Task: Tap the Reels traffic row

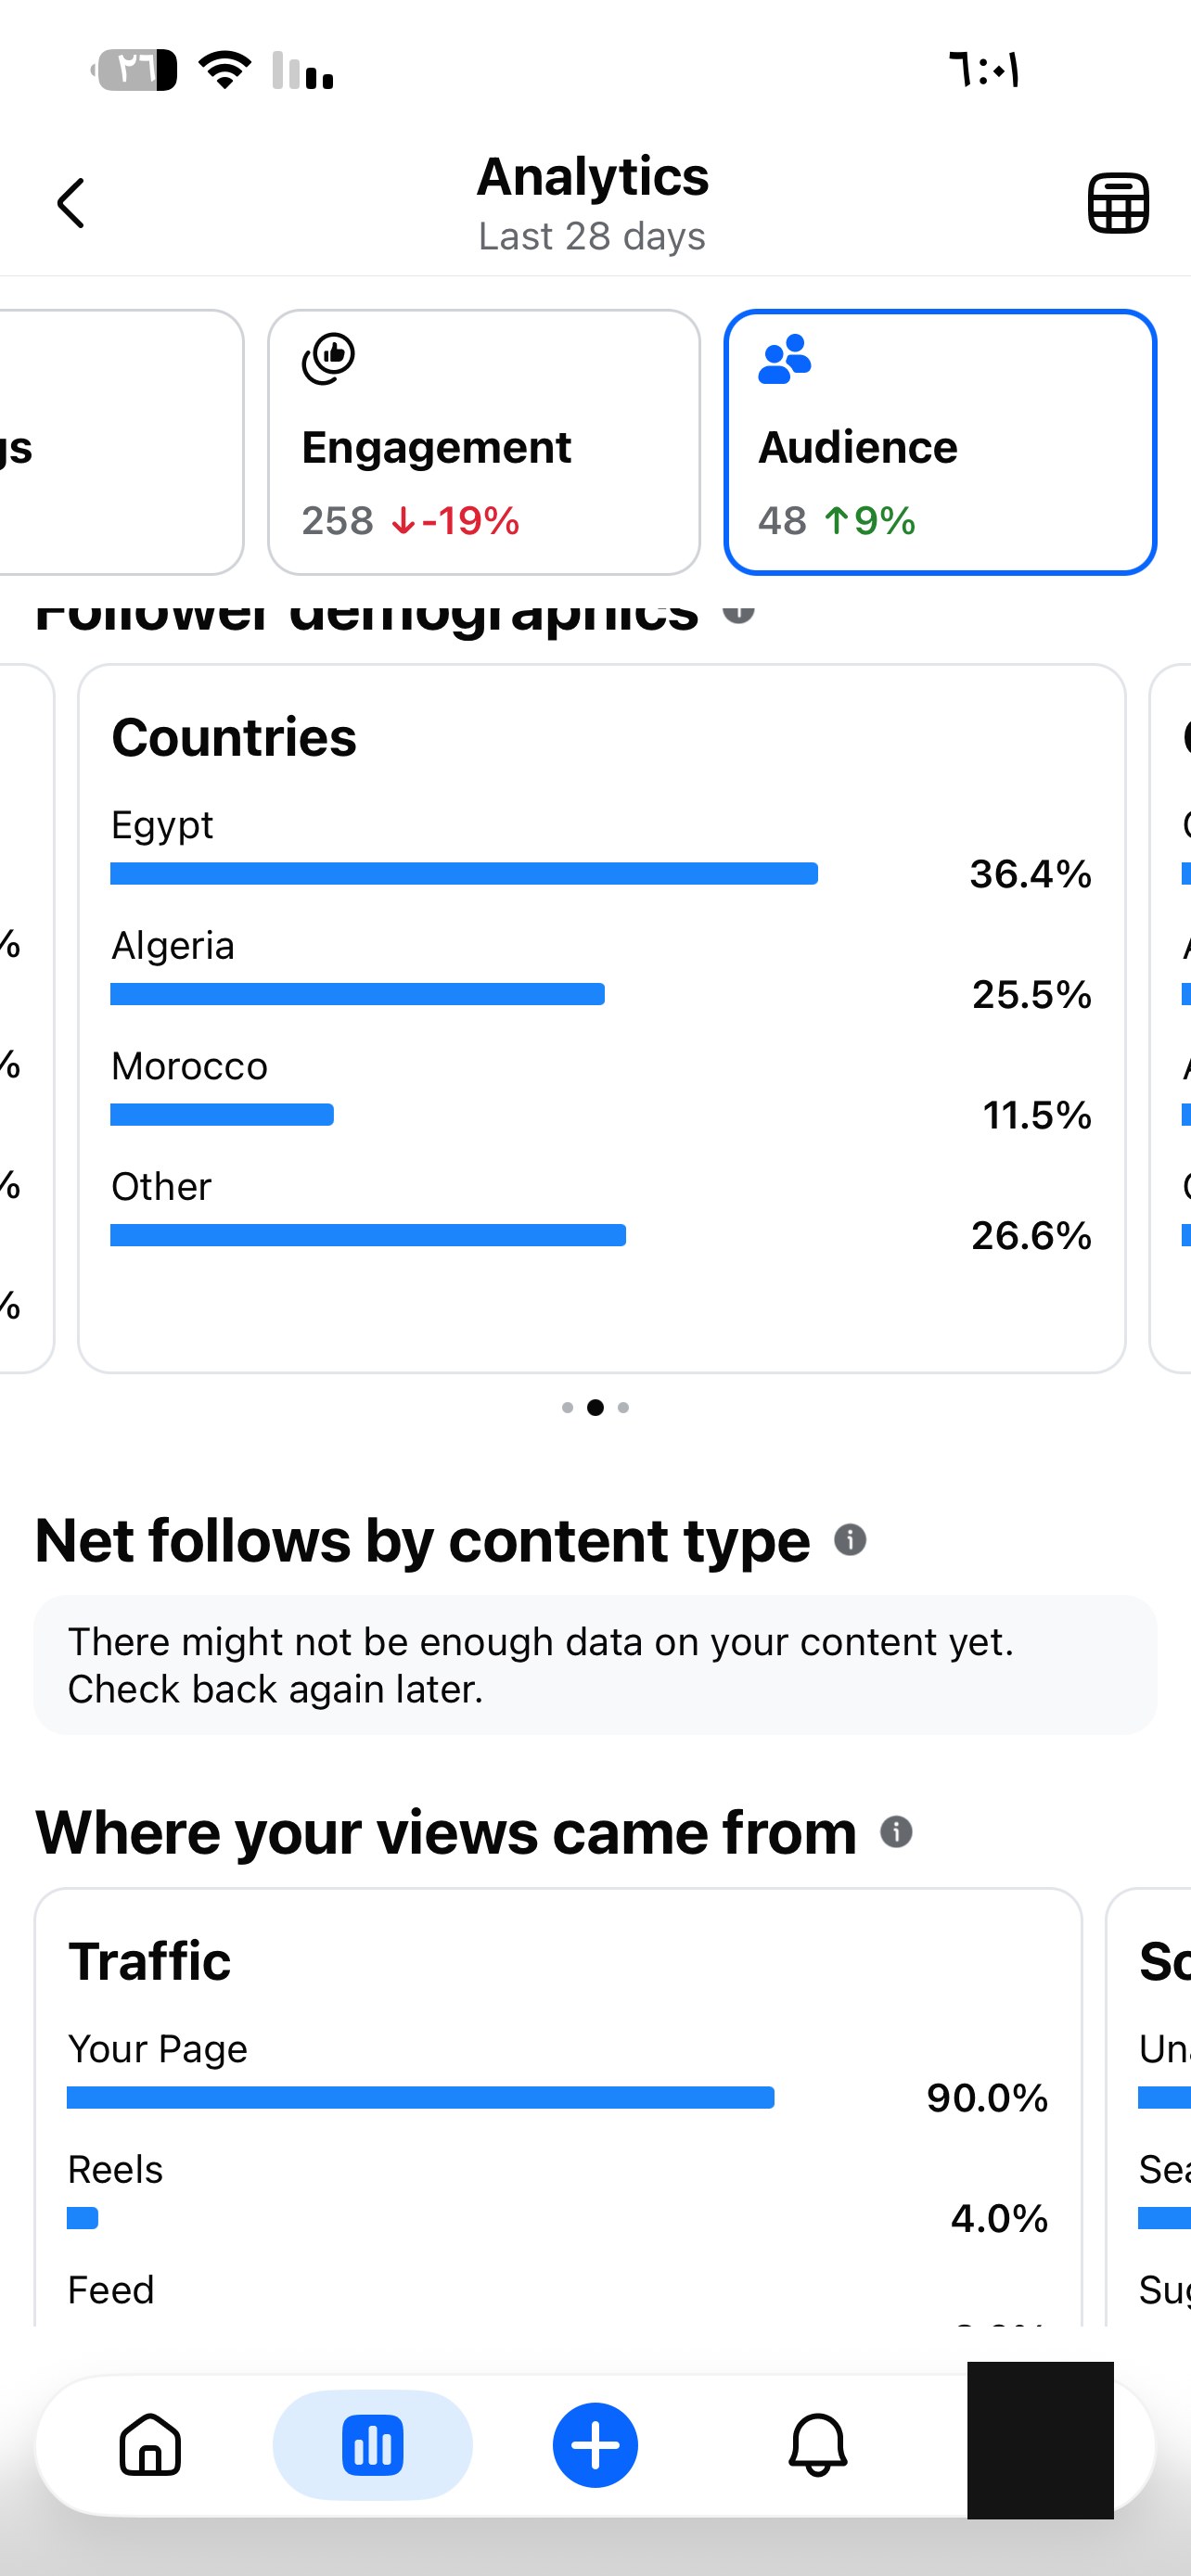Action: point(558,2190)
